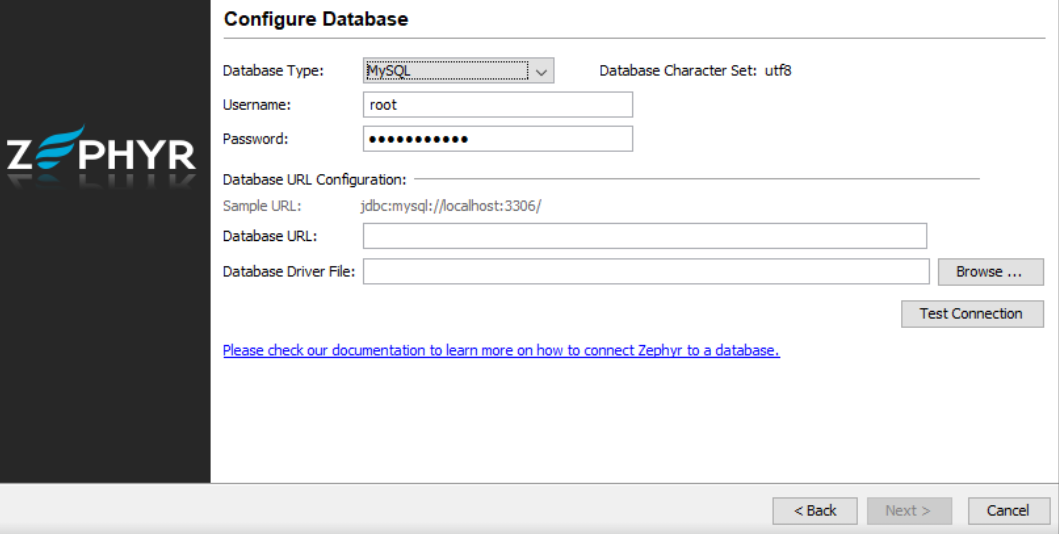Focus the Username field containing root

point(497,105)
